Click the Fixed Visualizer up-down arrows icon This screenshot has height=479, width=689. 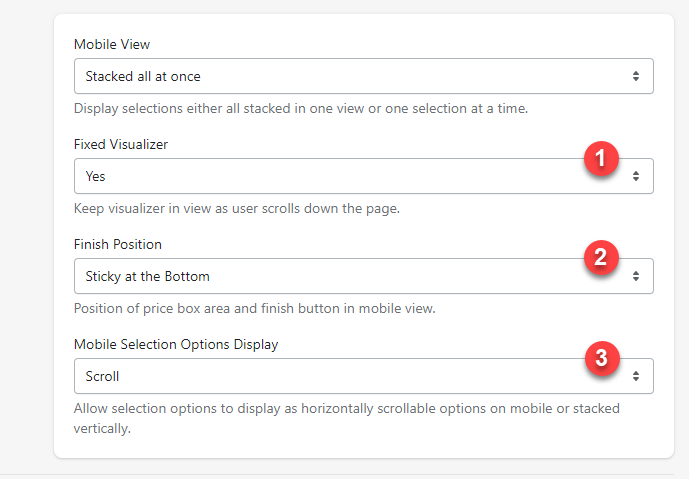click(636, 176)
